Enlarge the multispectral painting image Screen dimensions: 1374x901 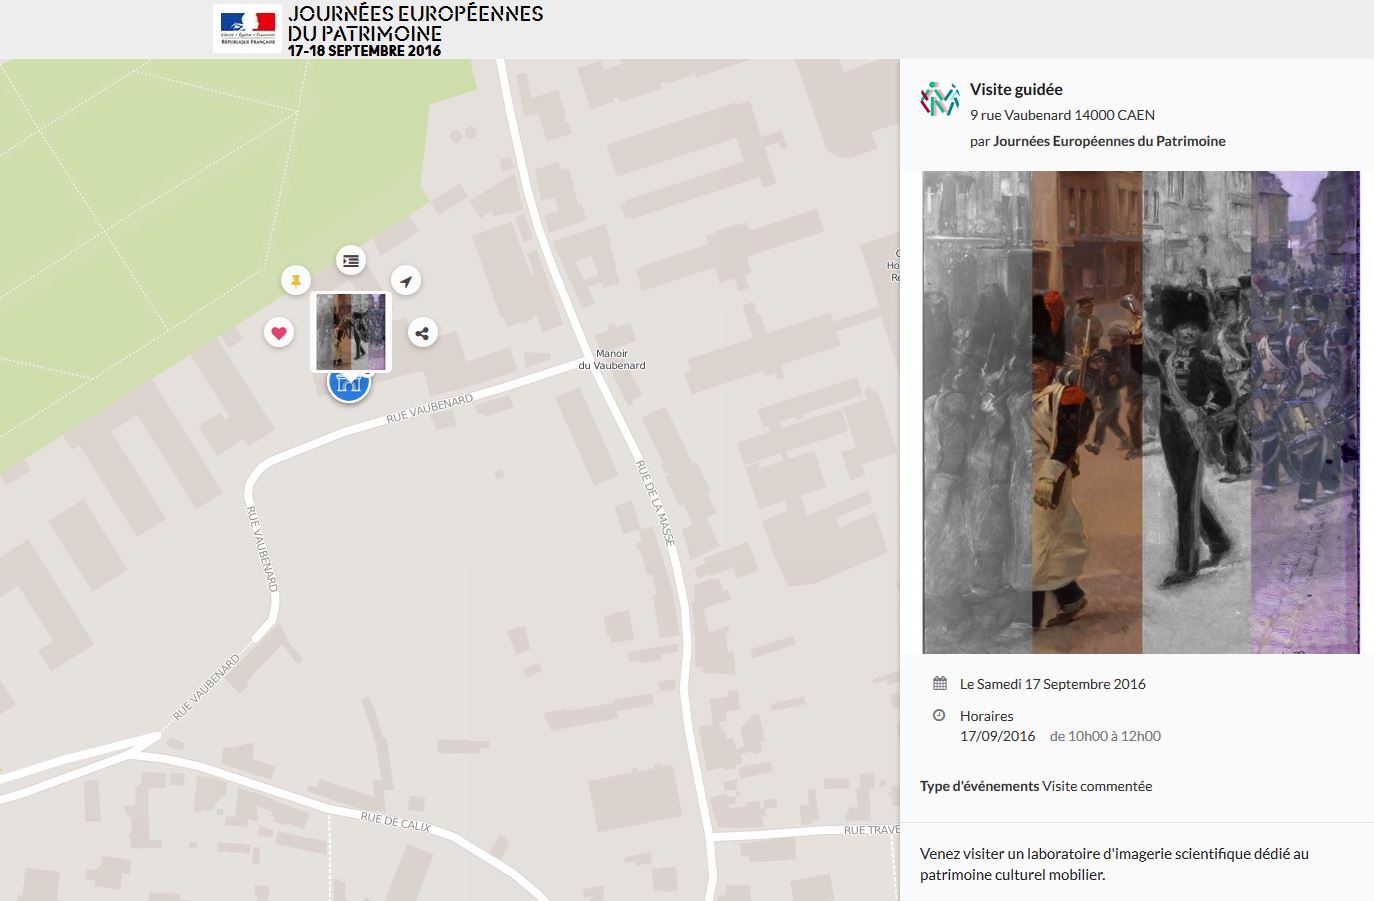pos(1141,412)
